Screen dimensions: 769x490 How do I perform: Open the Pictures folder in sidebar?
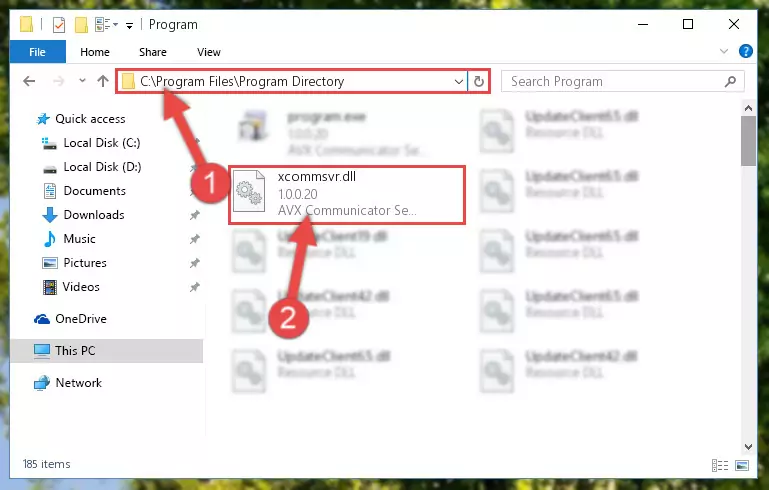(x=85, y=263)
